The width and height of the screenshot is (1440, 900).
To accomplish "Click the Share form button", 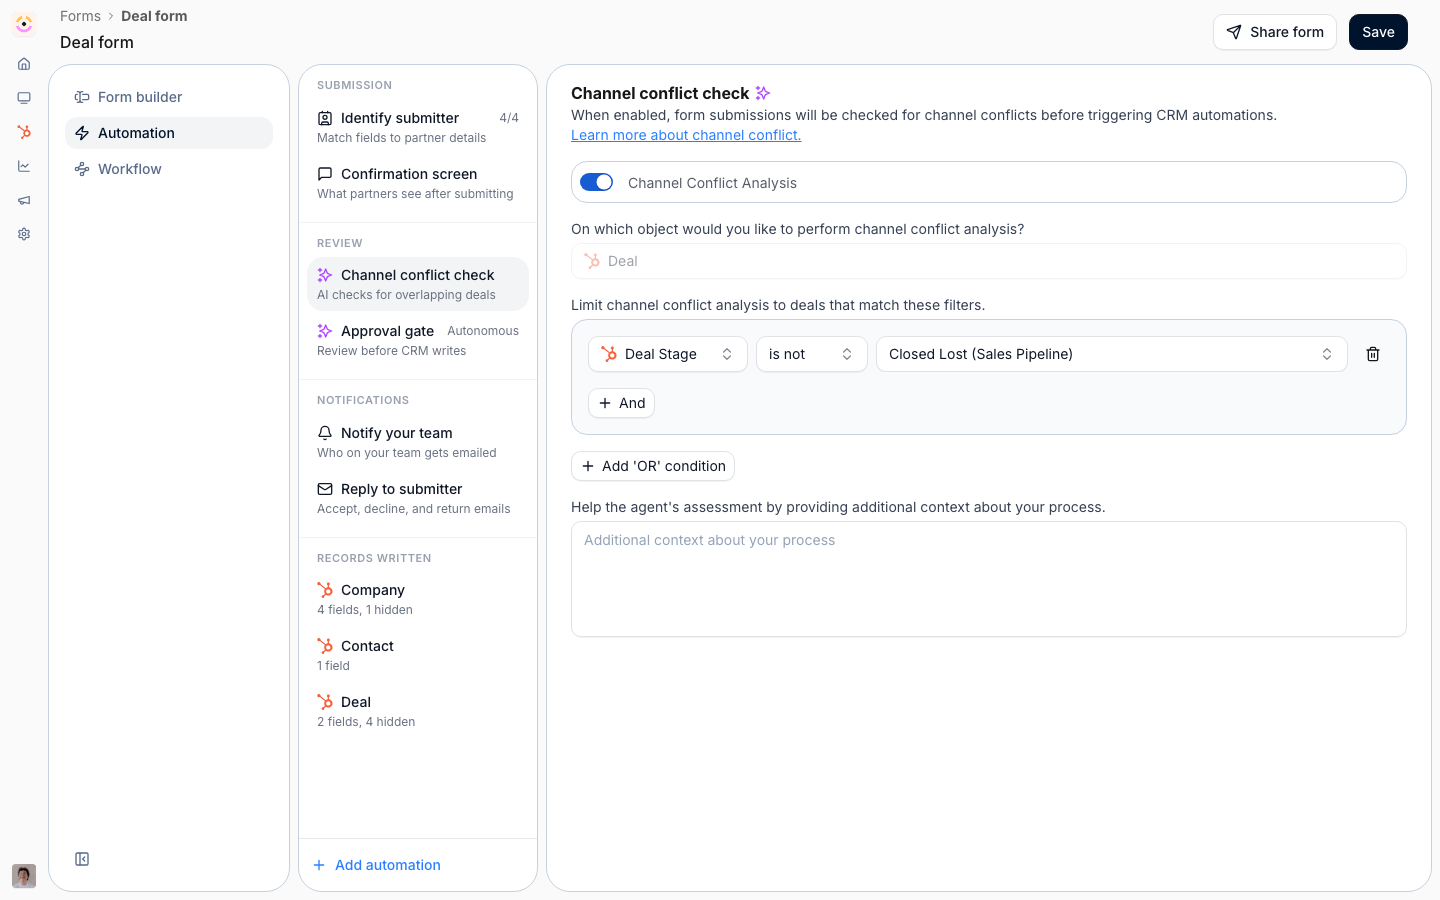I will pyautogui.click(x=1275, y=32).
